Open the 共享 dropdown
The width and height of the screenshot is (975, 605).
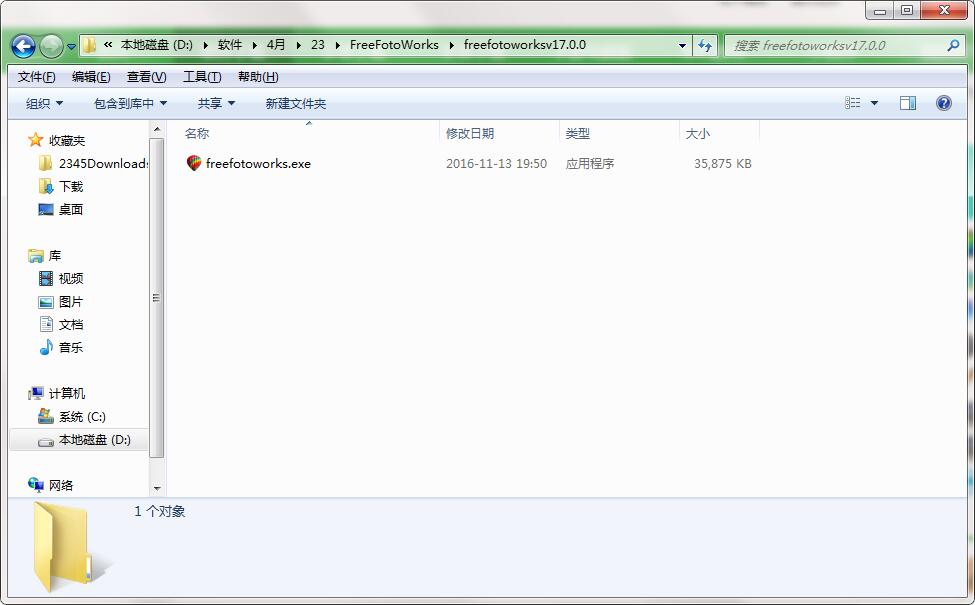[216, 103]
